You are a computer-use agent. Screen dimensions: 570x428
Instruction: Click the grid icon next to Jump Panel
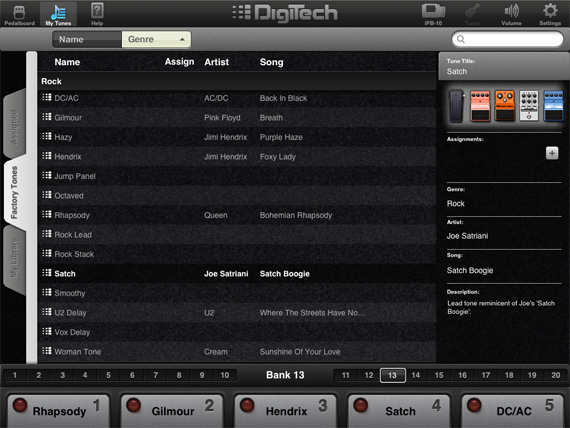click(x=47, y=175)
